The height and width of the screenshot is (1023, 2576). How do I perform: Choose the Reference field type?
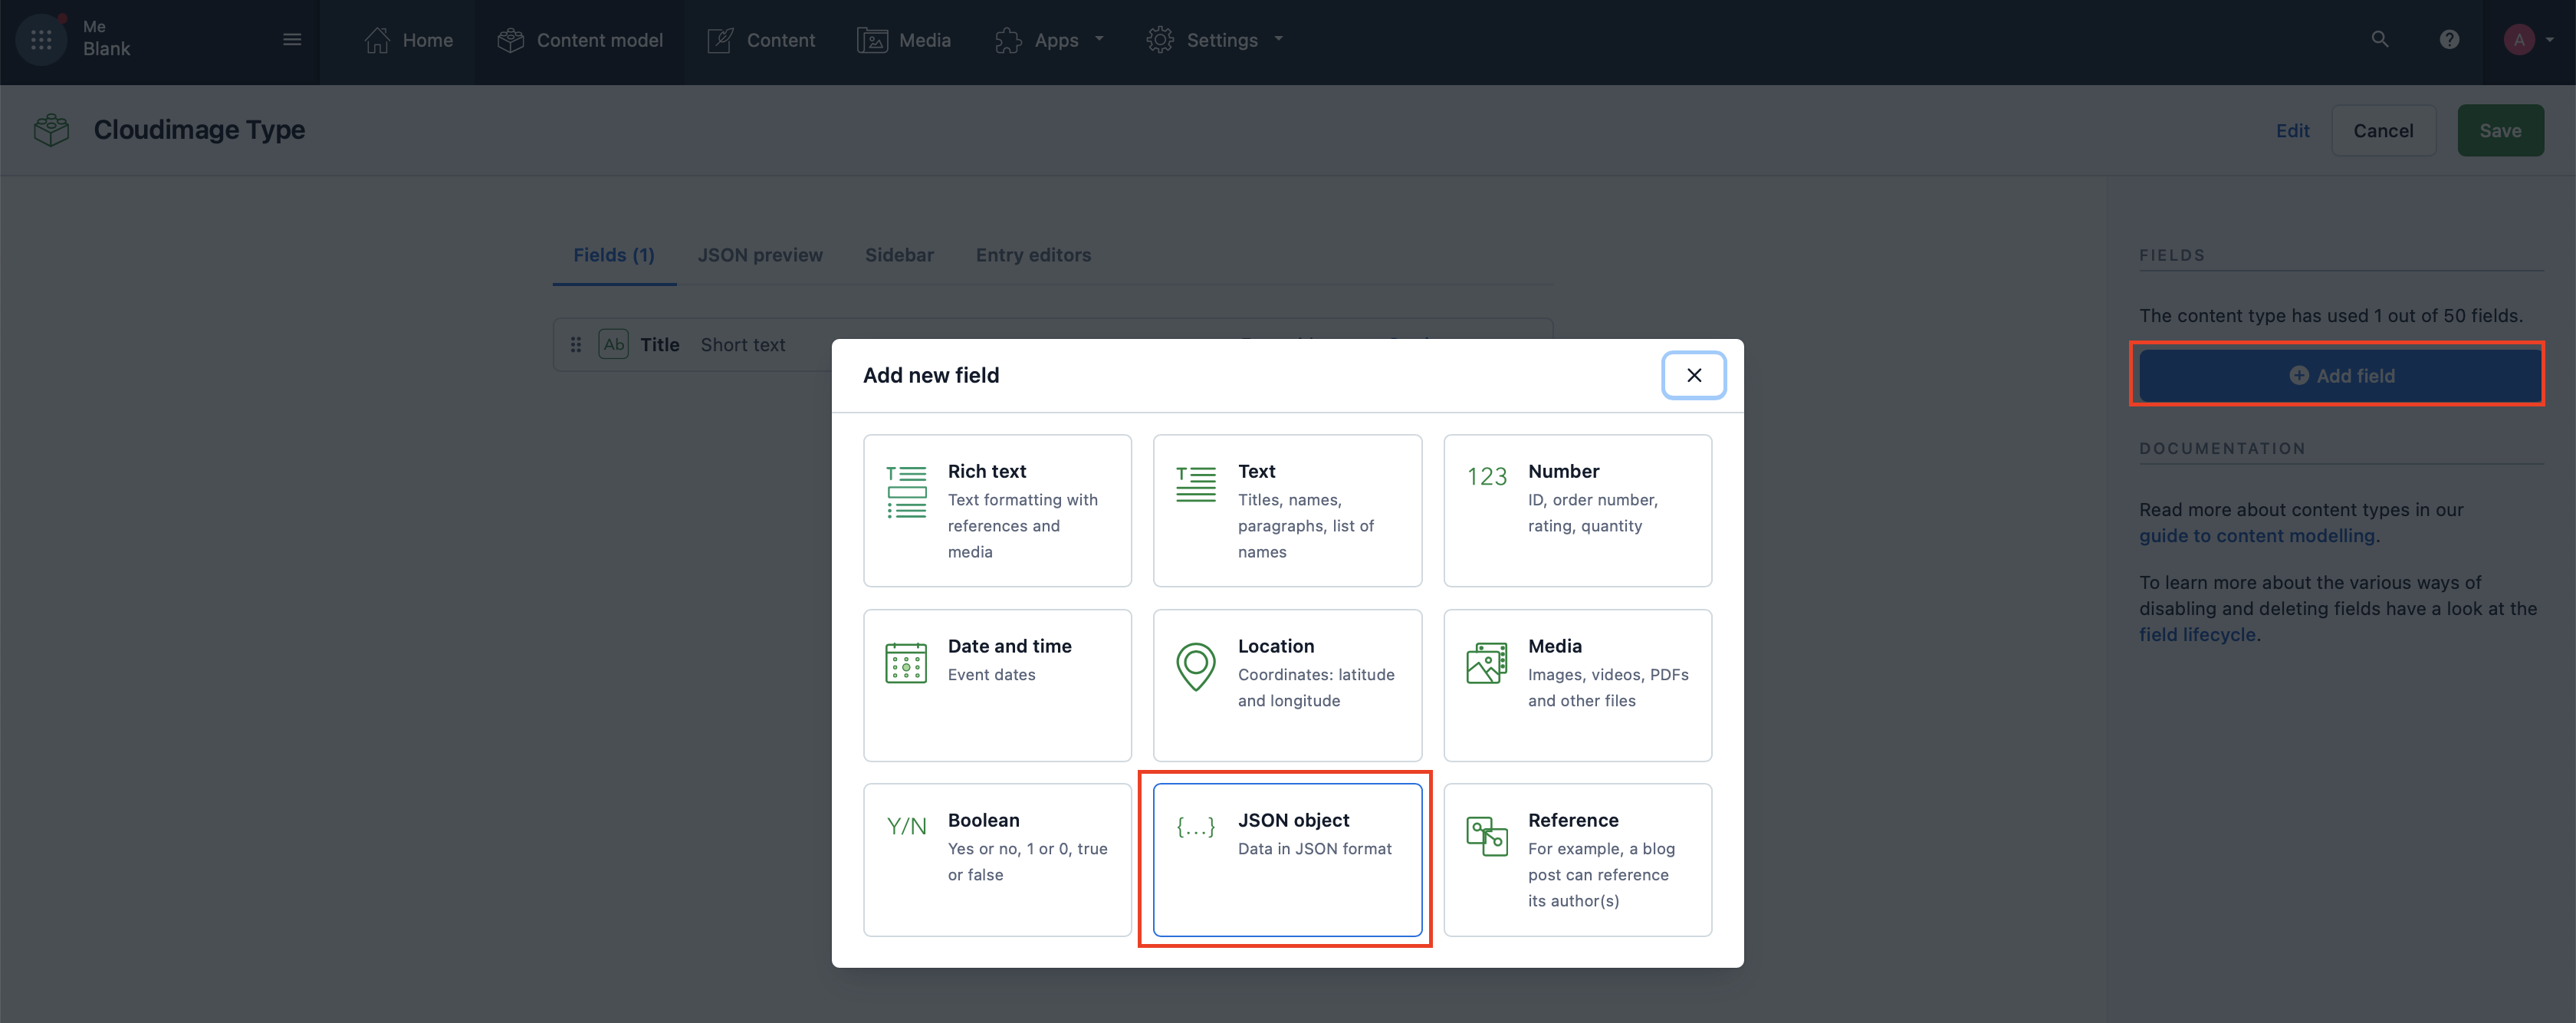tap(1577, 859)
